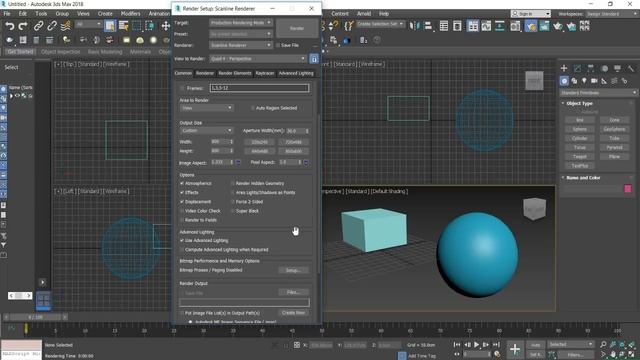The image size is (640, 360).
Task: Open the Modifiers menu
Action: click(x=131, y=13)
